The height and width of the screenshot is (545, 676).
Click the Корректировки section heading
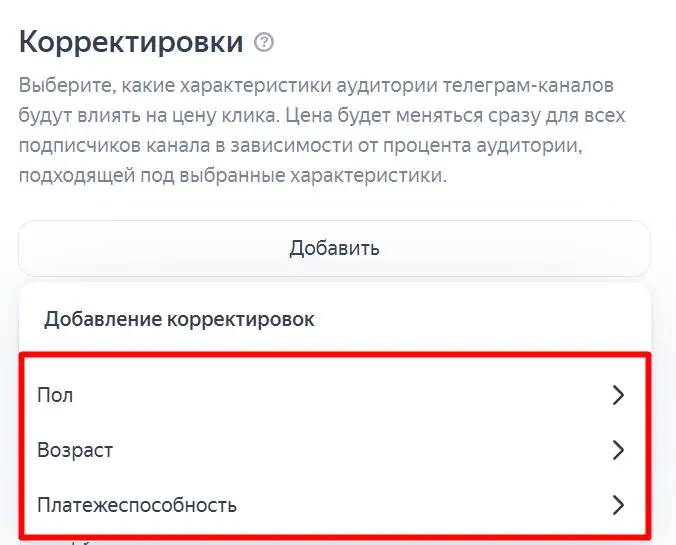click(x=131, y=42)
